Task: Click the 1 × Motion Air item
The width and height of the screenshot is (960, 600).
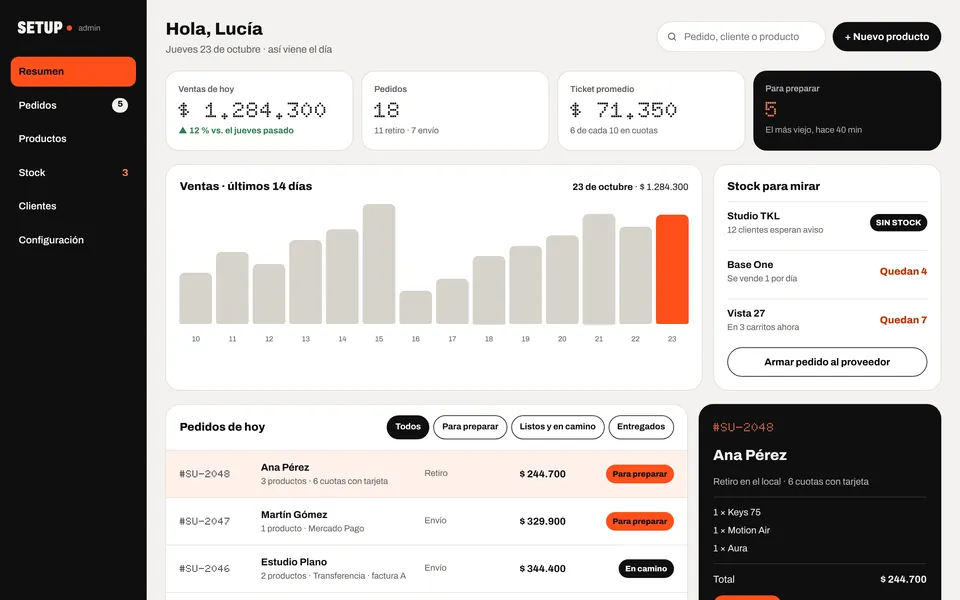Action: [x=741, y=530]
